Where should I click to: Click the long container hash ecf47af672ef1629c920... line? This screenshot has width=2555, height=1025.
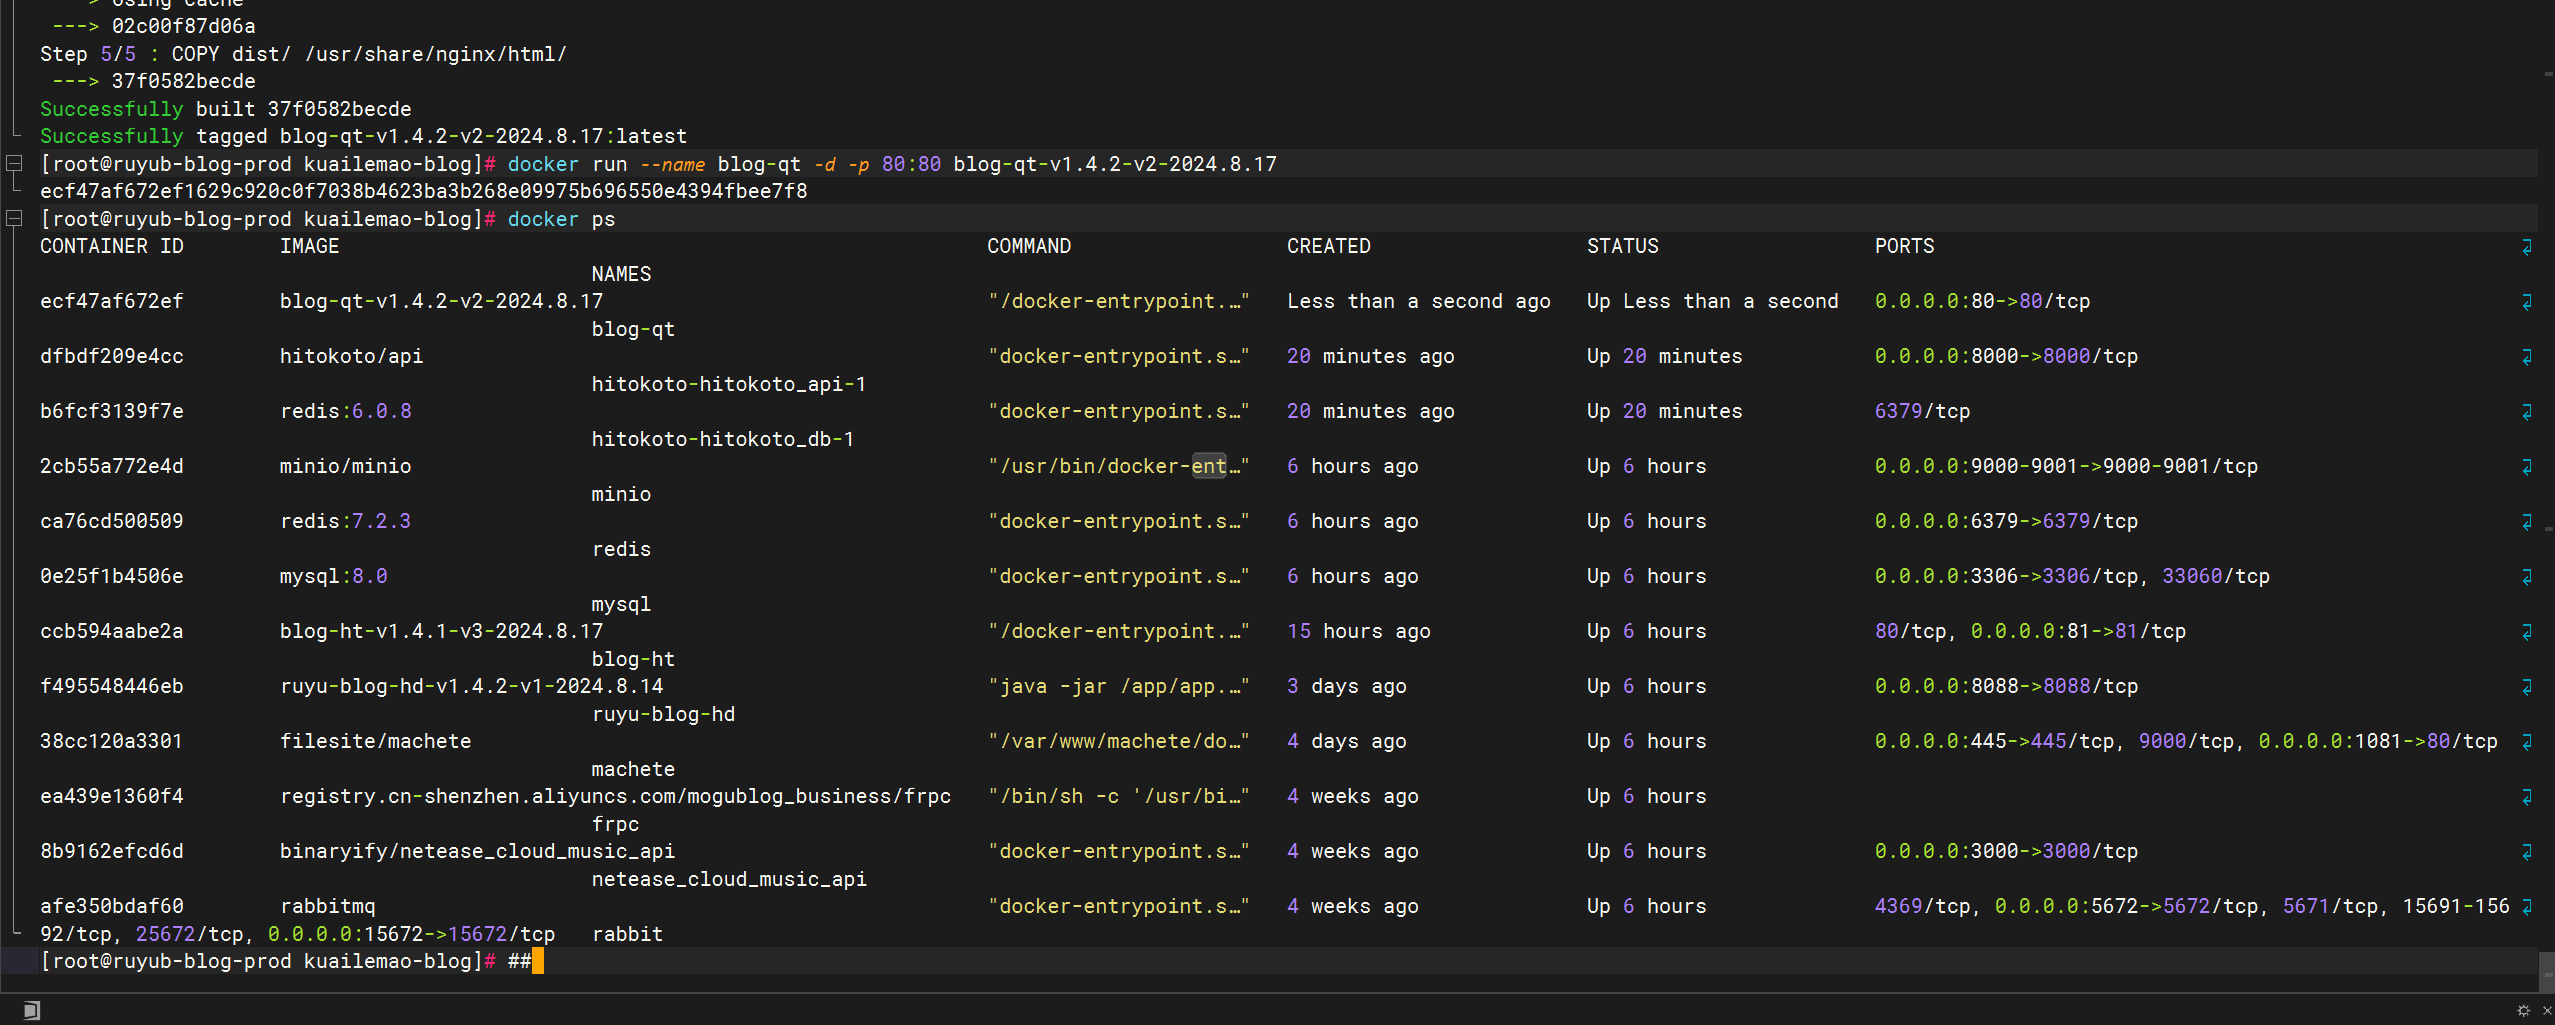click(x=423, y=191)
